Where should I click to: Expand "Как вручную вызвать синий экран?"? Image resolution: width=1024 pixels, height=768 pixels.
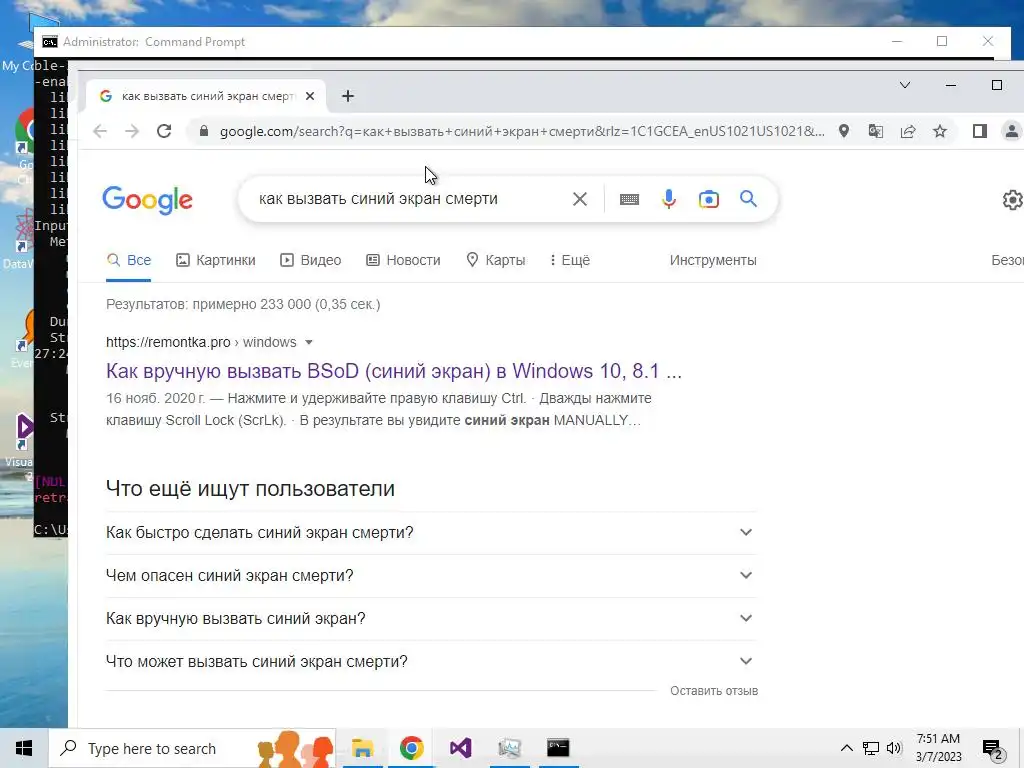[431, 618]
